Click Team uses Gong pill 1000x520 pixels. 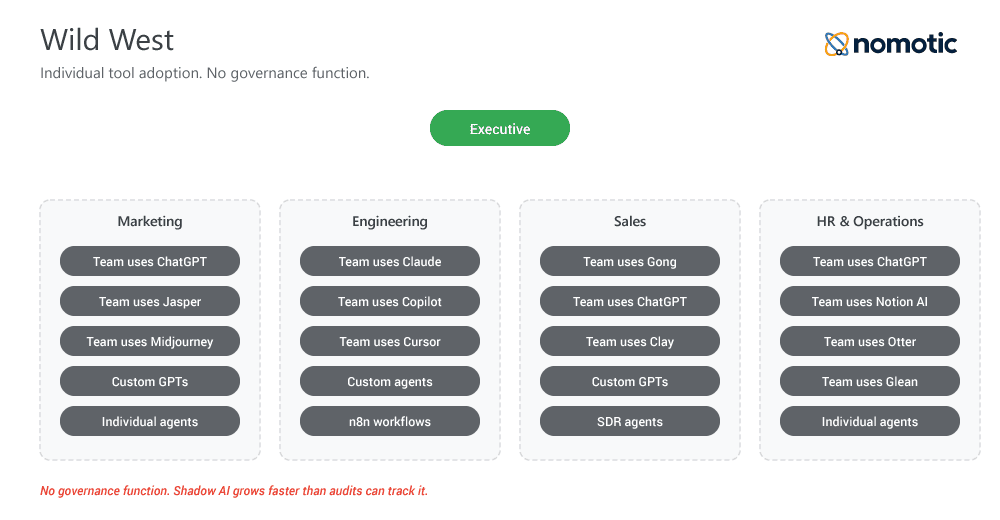[x=630, y=261]
